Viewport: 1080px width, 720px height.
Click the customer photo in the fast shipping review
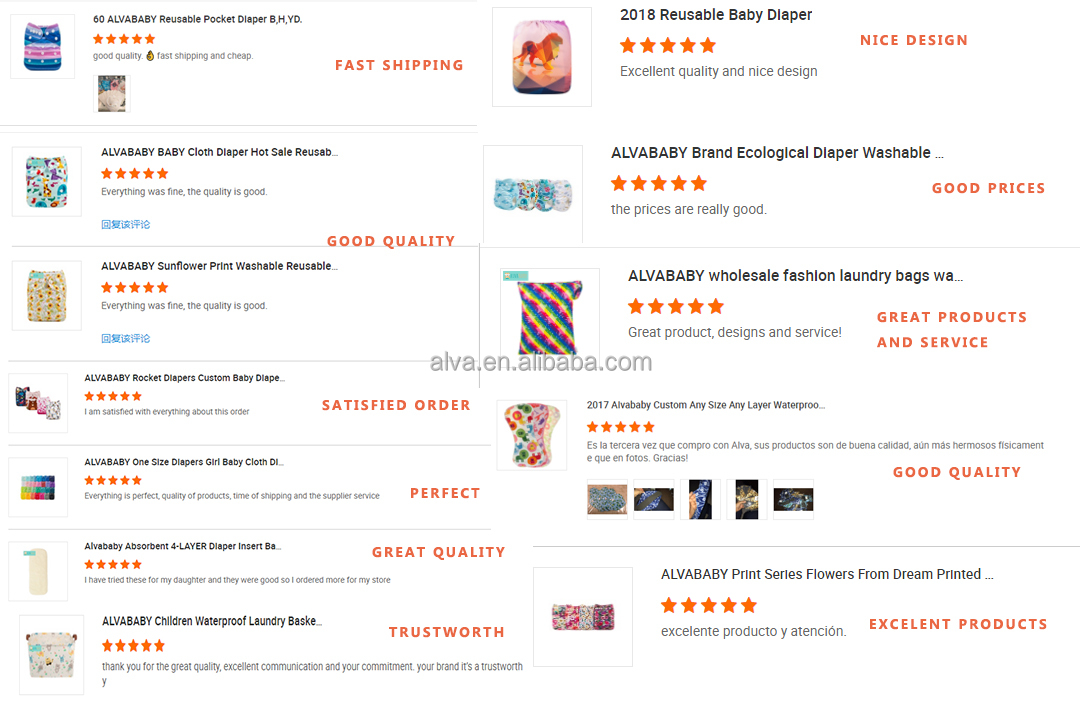coord(111,93)
